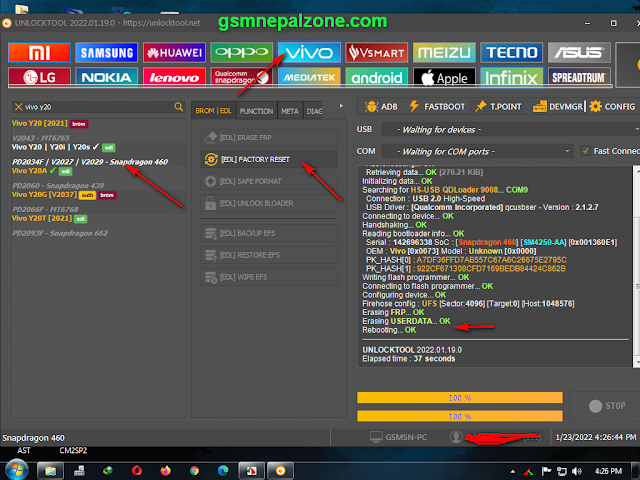Click the [EDL] WIPE EFS button

[269, 277]
